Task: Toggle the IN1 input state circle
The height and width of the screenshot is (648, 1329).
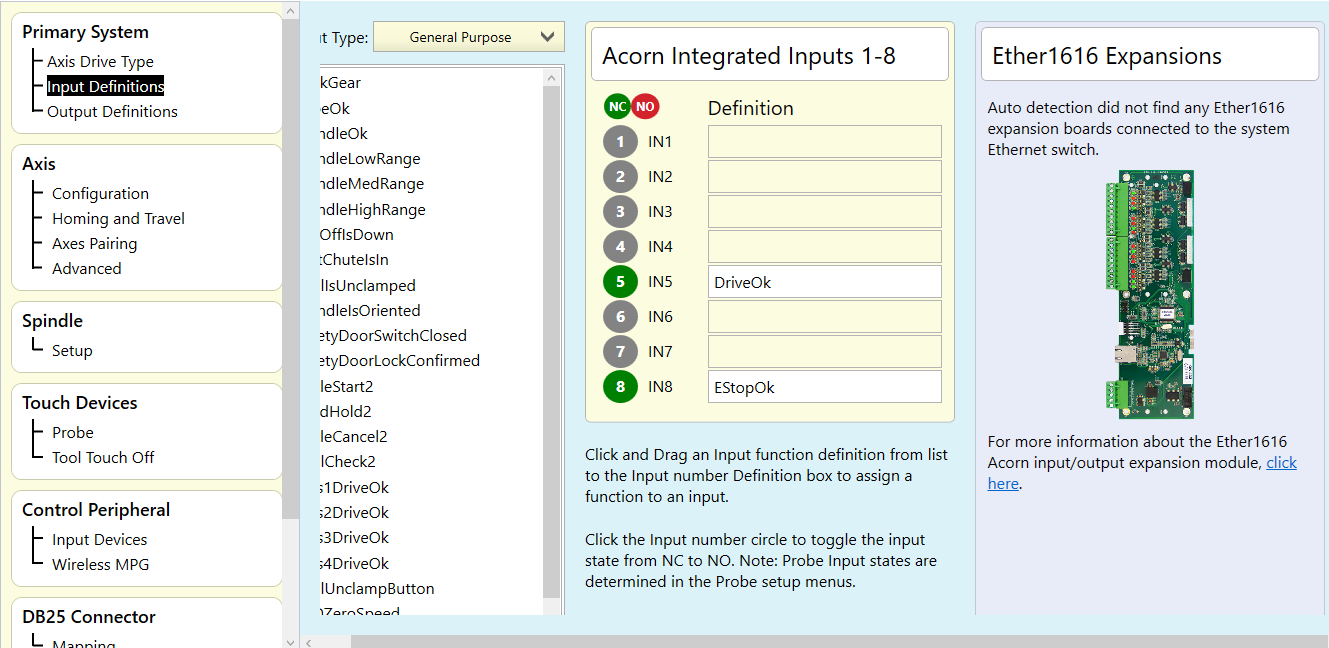Action: click(620, 142)
